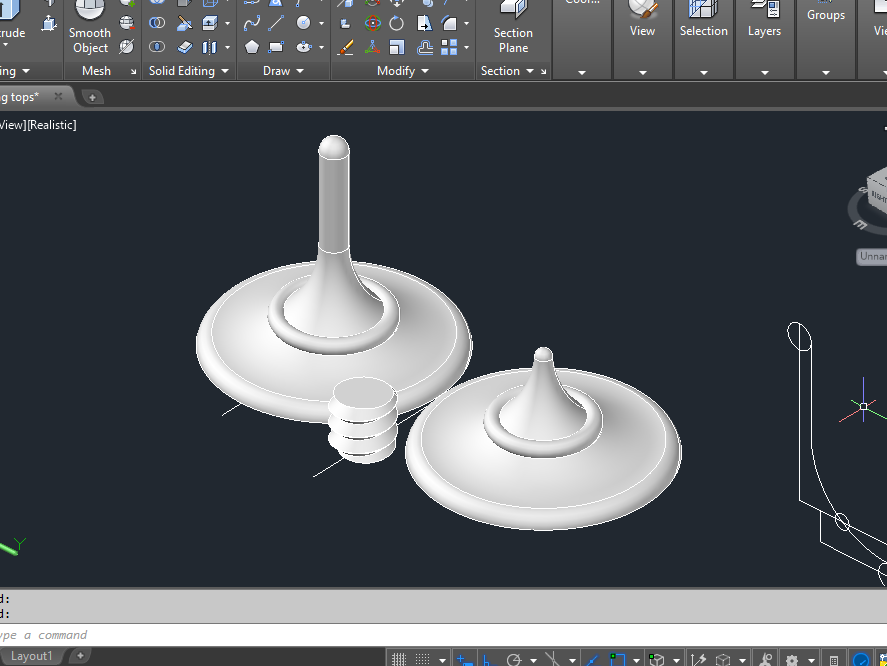Click the Stretch modify tool
This screenshot has width=887, height=666.
tap(424, 23)
